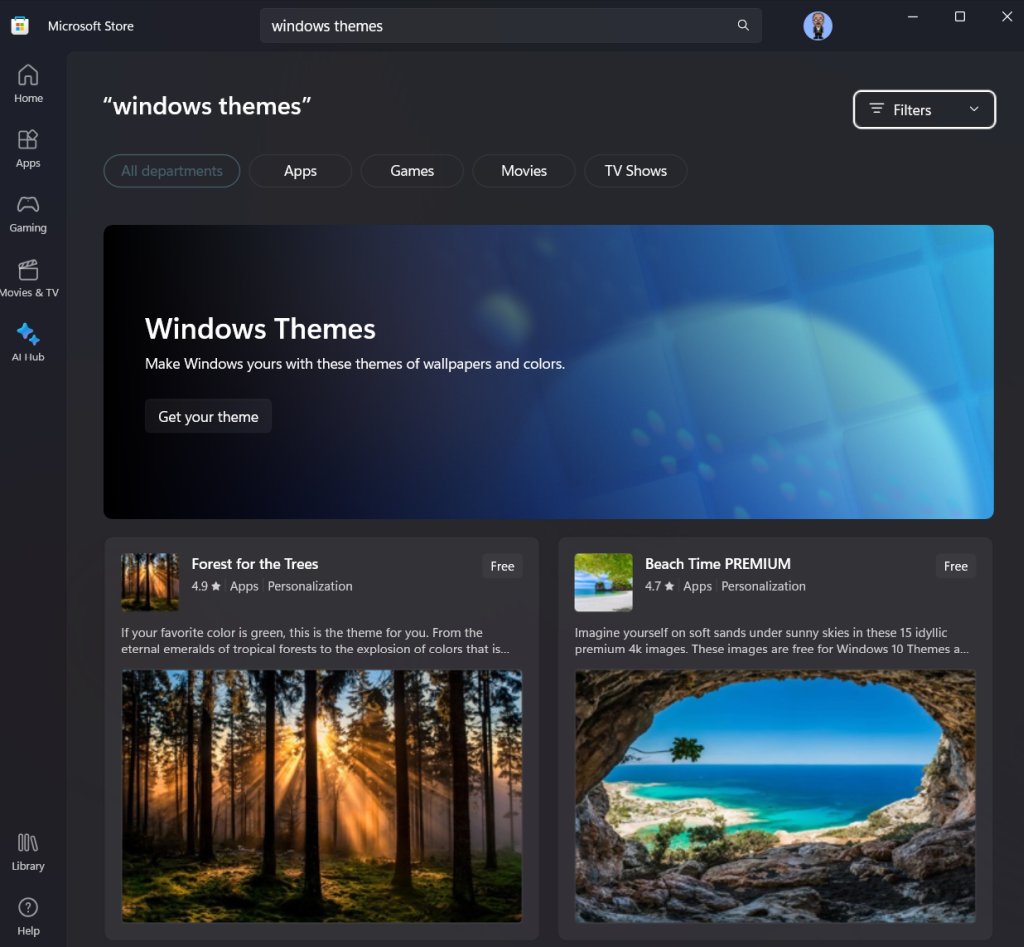
Task: Click Forest for the Trees app icon
Action: coord(150,582)
